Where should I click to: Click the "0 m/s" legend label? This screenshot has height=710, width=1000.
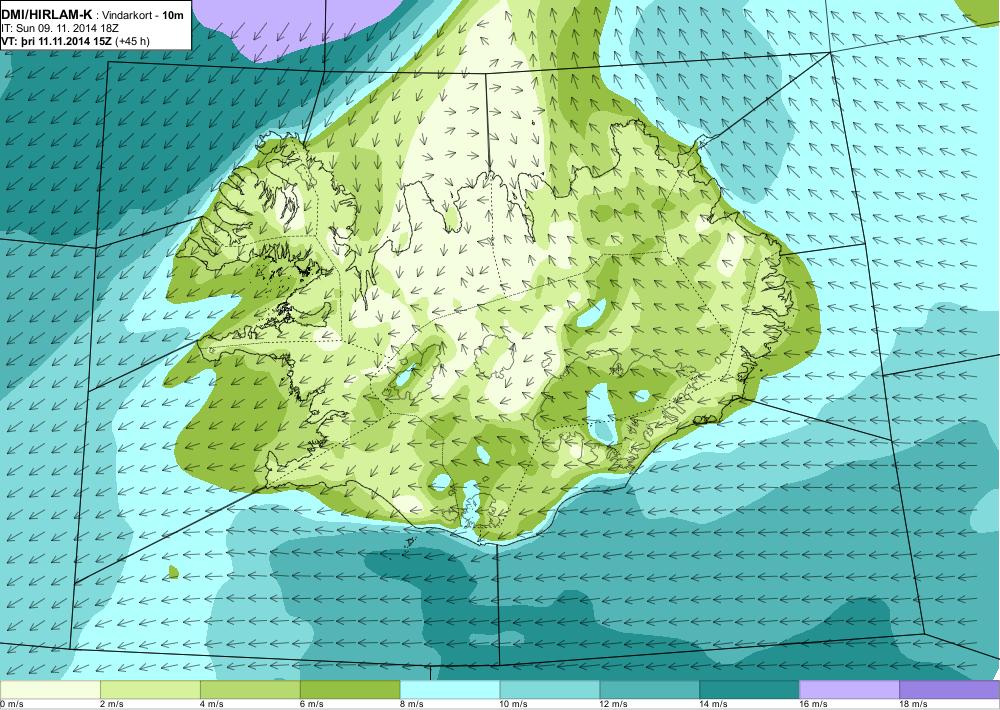[11, 704]
